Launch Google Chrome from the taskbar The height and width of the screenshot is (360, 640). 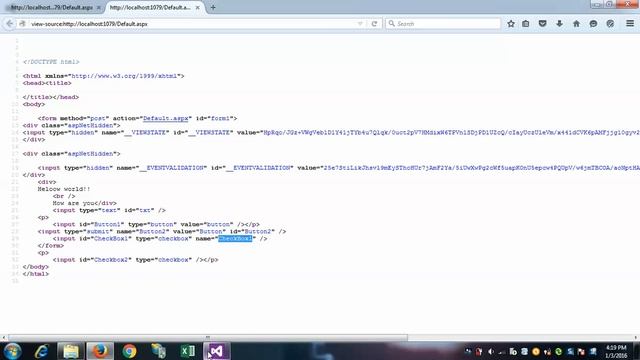(129, 351)
